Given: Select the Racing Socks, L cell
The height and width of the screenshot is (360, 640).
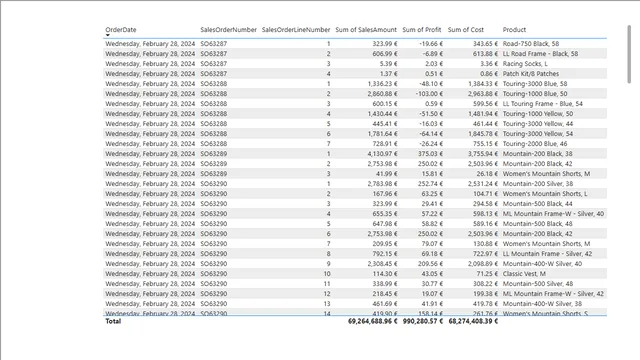Looking at the screenshot, I should click(525, 64).
